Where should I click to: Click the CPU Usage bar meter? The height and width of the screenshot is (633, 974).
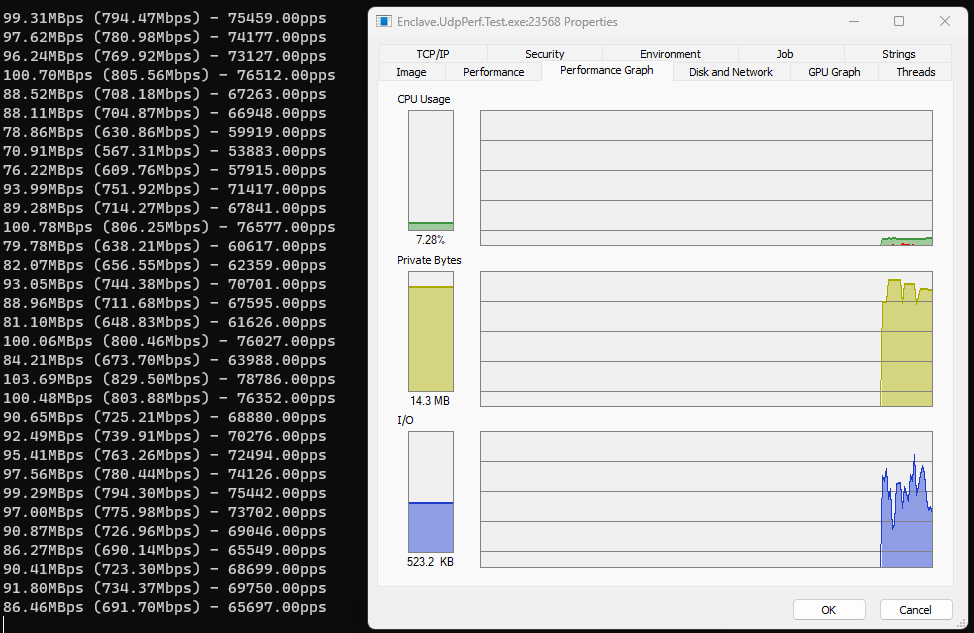[x=430, y=171]
